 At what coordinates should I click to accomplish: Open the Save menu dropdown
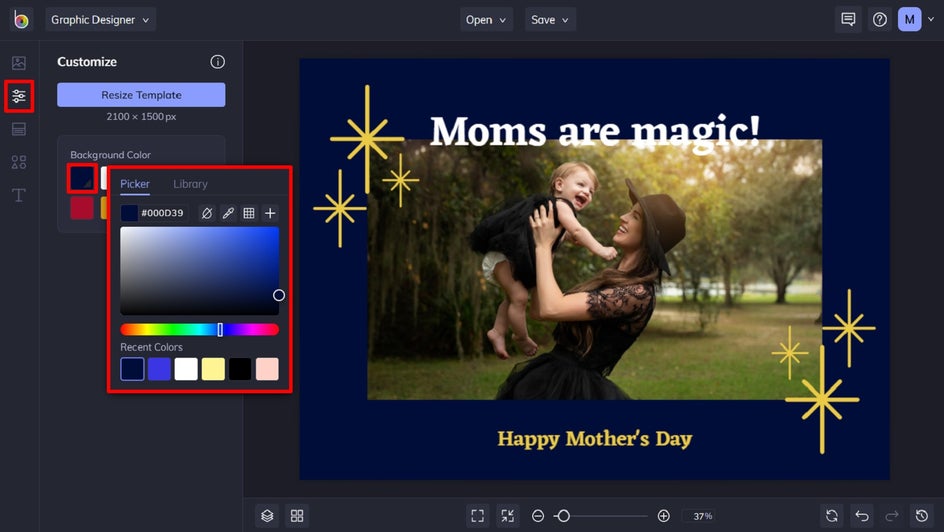pos(550,19)
